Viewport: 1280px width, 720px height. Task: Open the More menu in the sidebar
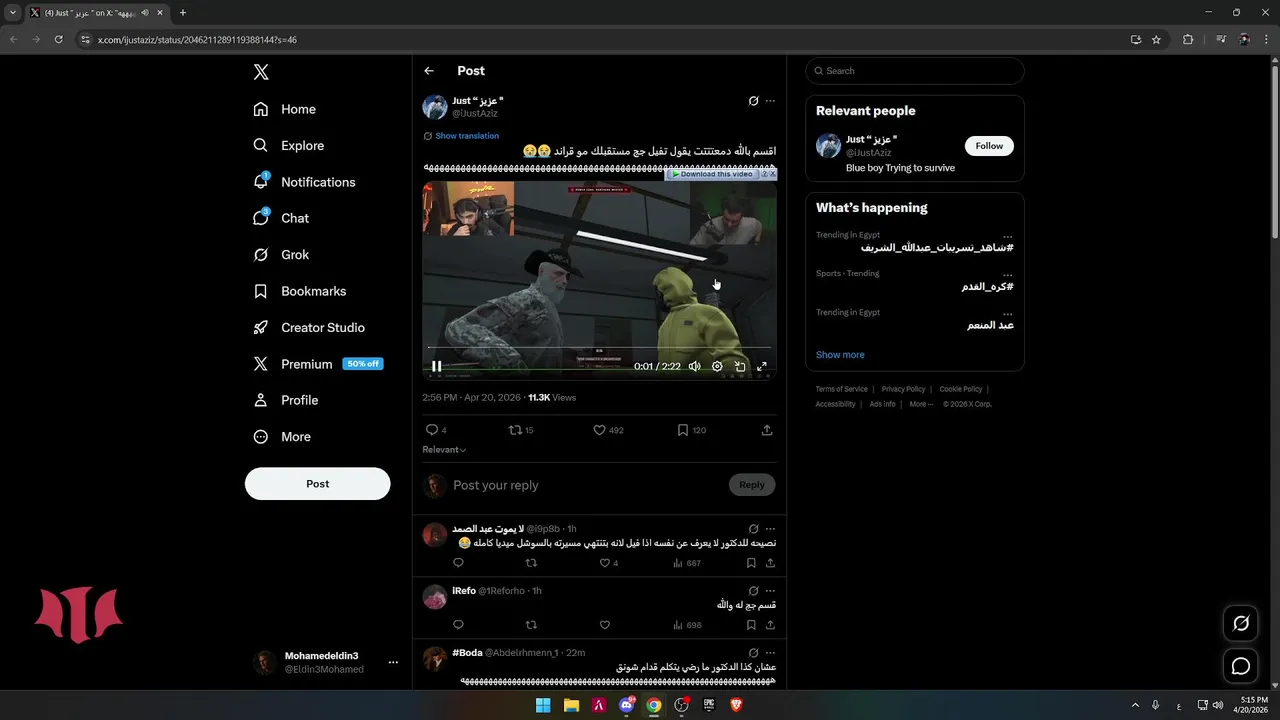tap(282, 437)
